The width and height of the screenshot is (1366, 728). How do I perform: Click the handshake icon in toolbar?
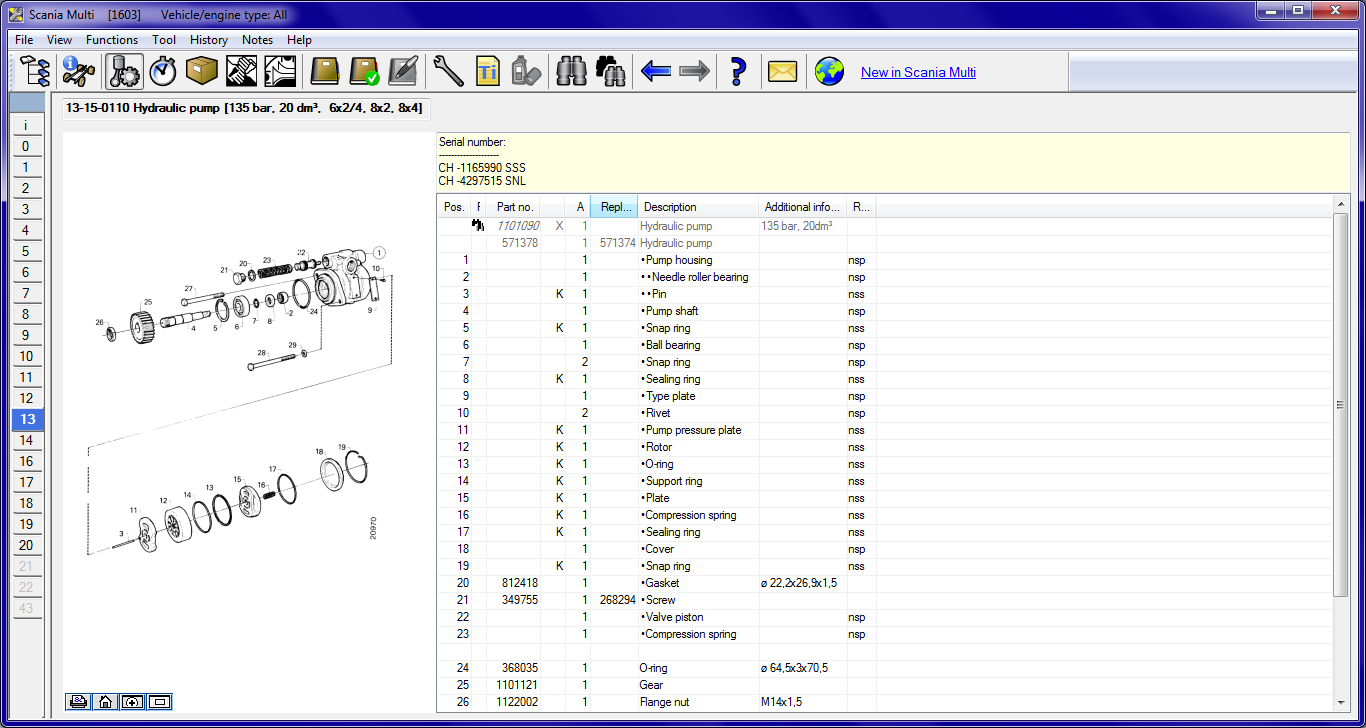tap(241, 72)
